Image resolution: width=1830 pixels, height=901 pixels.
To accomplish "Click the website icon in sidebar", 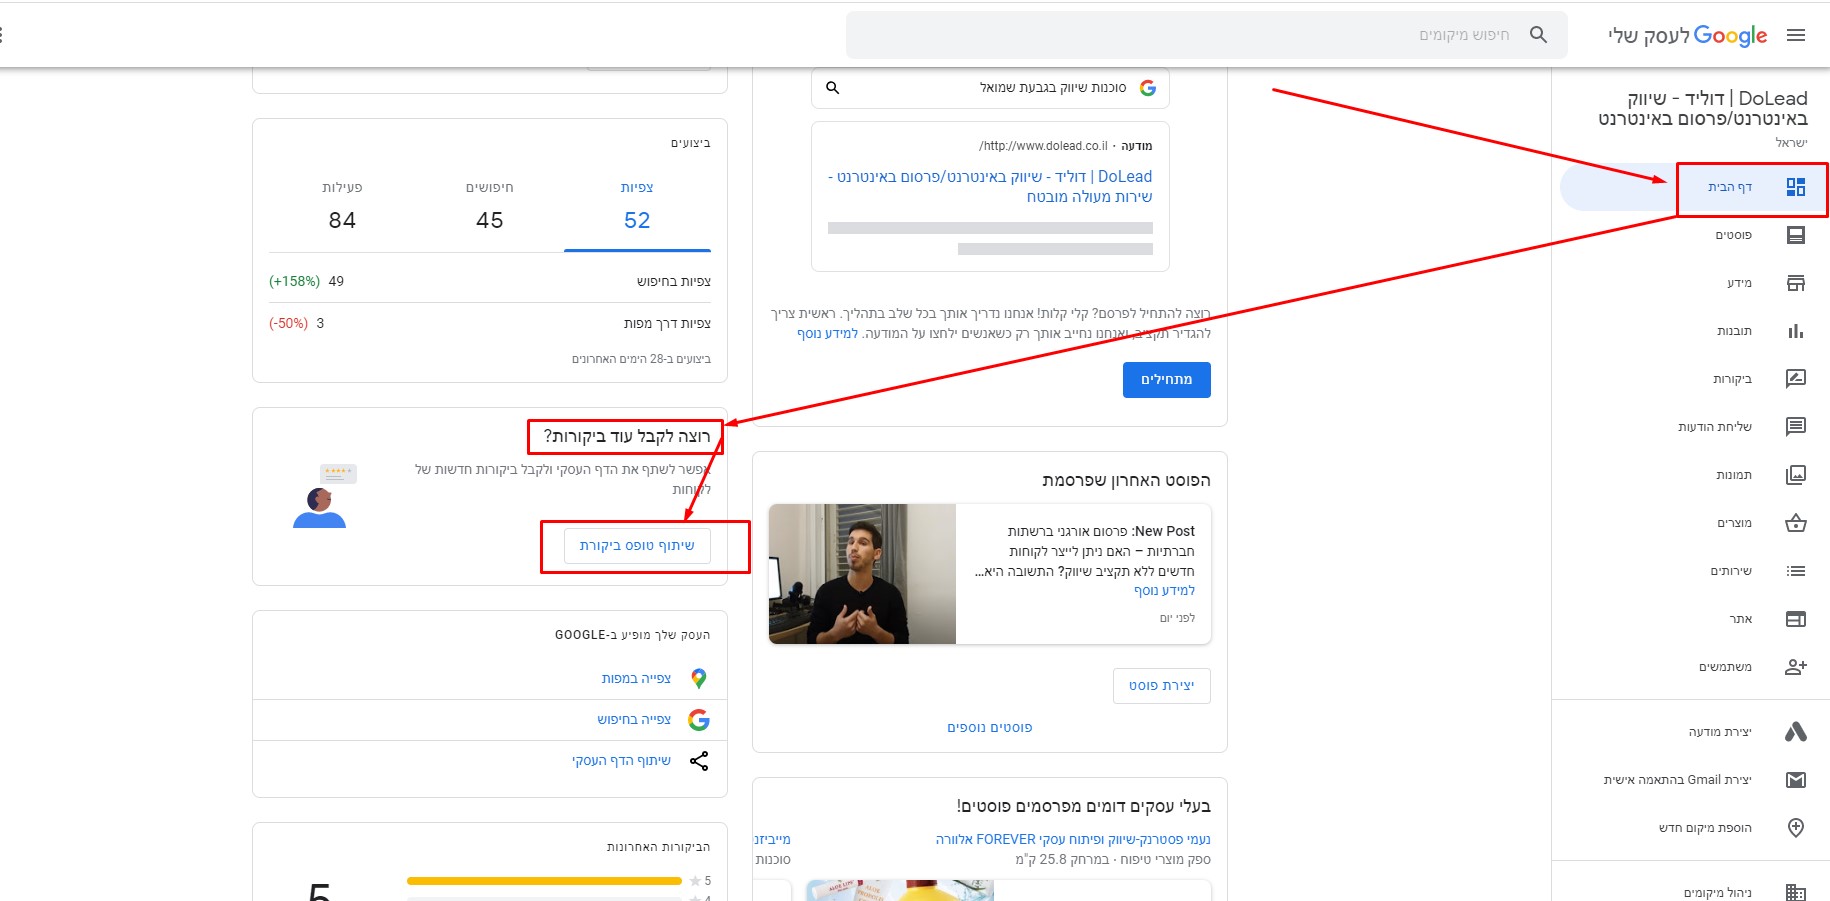I will (1796, 619).
